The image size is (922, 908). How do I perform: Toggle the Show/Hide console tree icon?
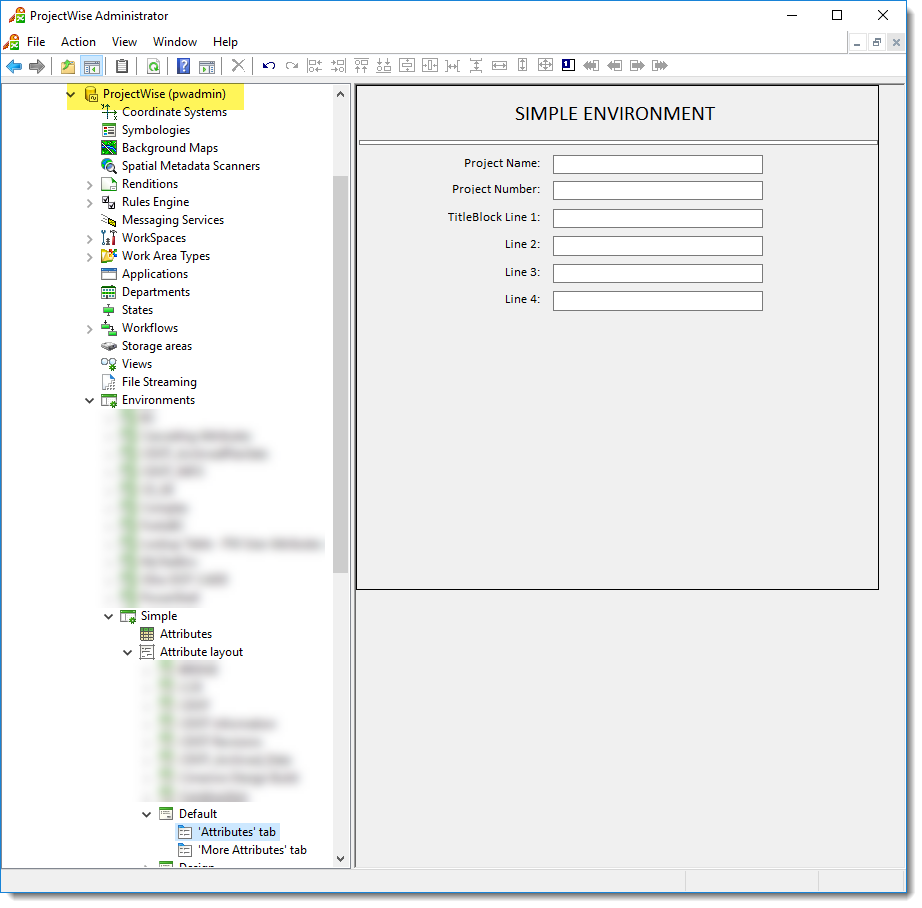(92, 66)
